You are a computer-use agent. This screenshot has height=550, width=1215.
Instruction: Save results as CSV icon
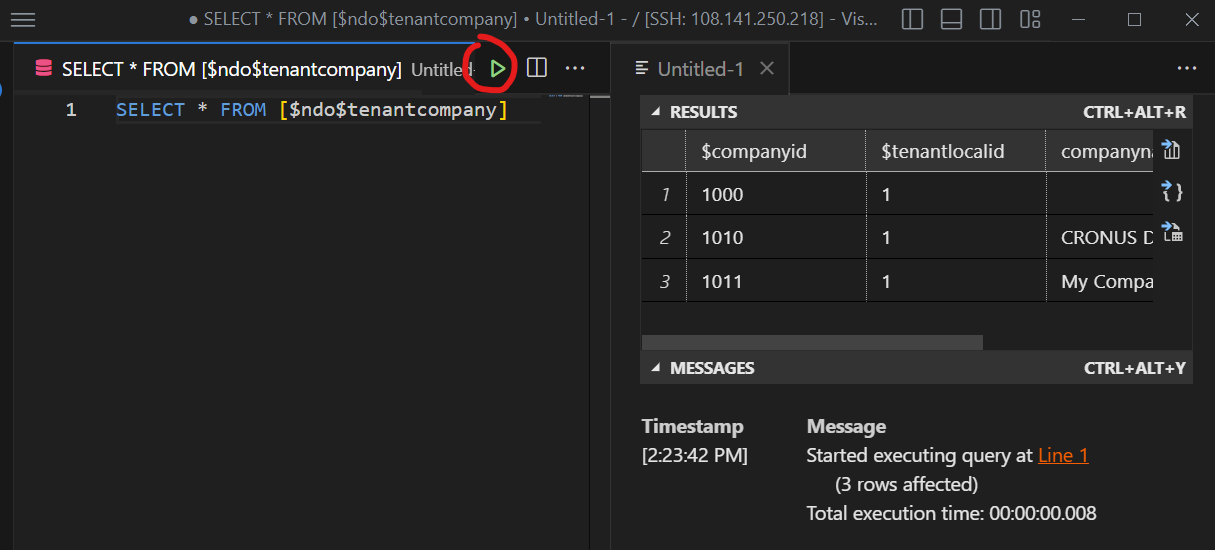(1172, 151)
